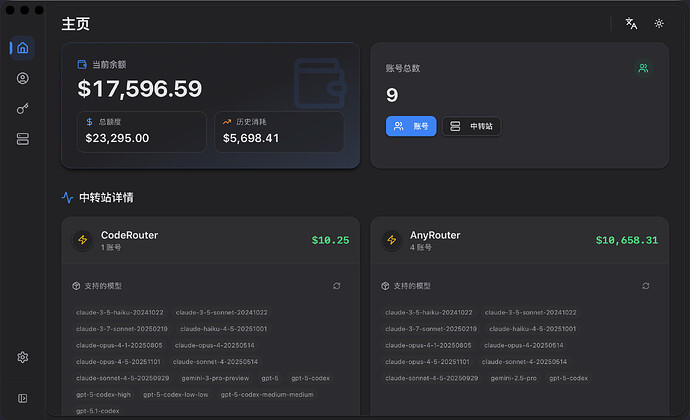This screenshot has width=690, height=420.
Task: Click the gpt-5 model tag in CodeRouter
Action: click(x=270, y=378)
